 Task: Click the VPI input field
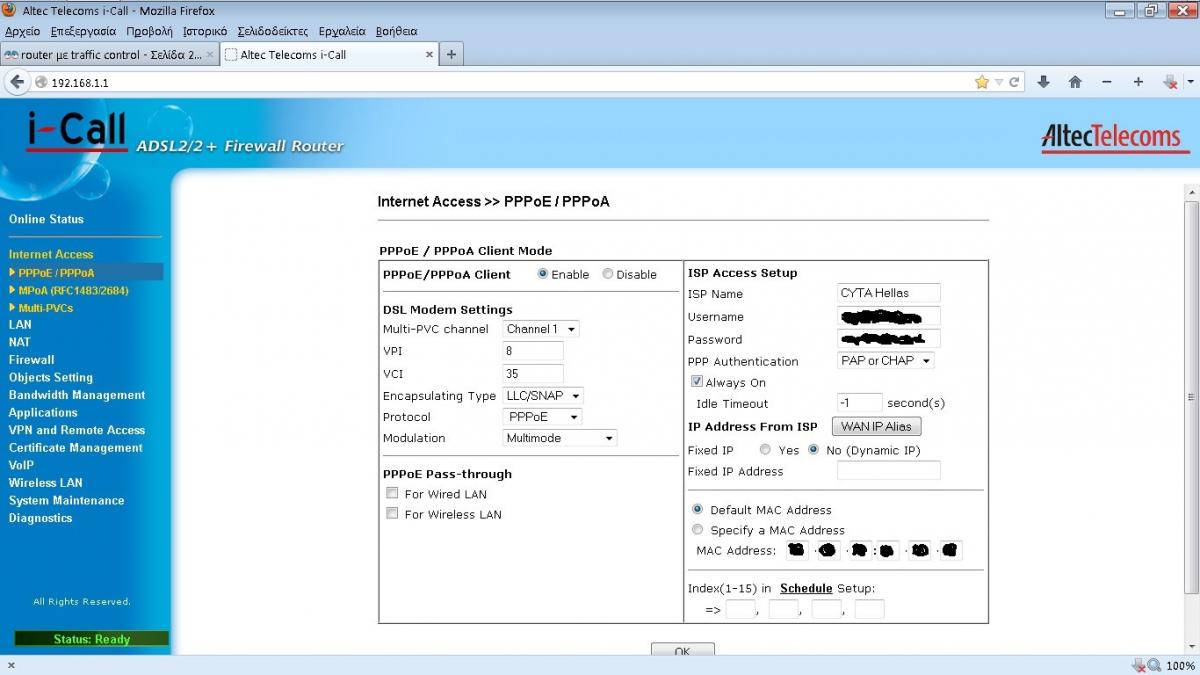point(533,351)
